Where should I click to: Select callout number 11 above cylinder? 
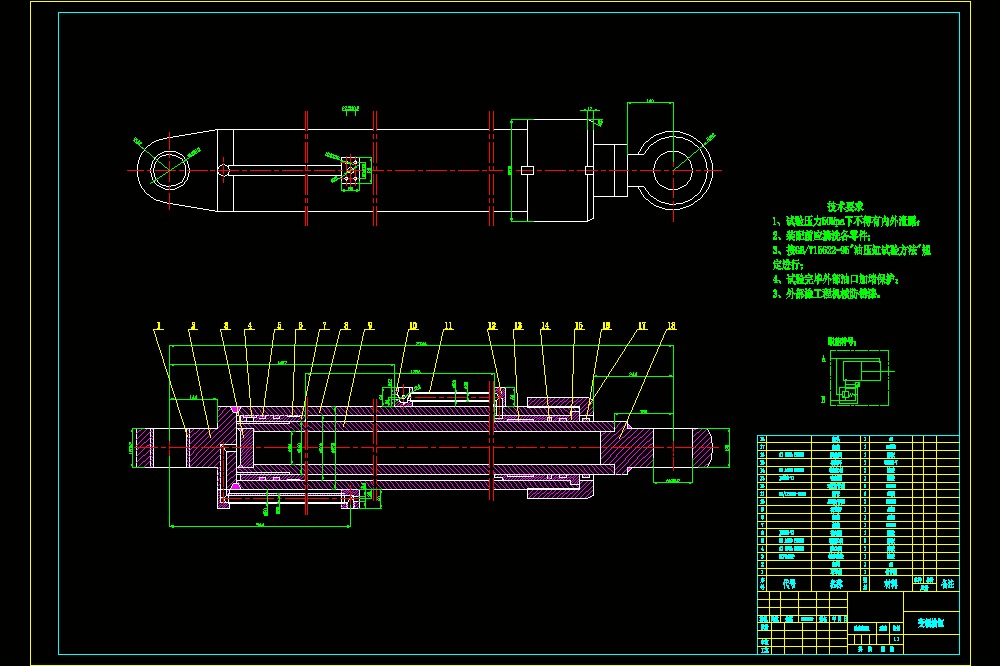pos(448,326)
